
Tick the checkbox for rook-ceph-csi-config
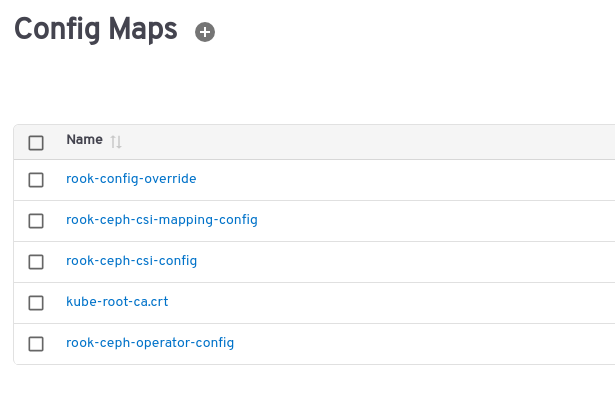[x=36, y=262]
